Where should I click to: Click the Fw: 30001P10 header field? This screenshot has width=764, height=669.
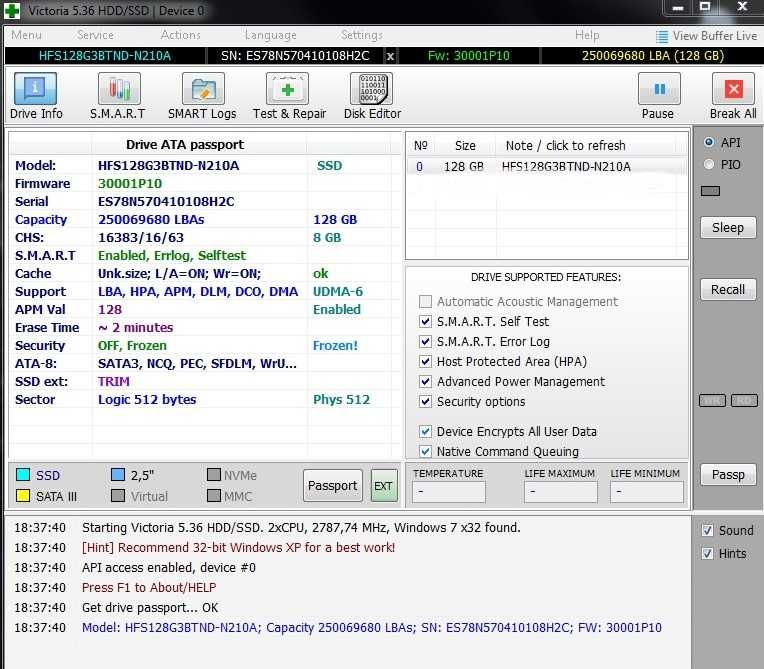[x=469, y=56]
